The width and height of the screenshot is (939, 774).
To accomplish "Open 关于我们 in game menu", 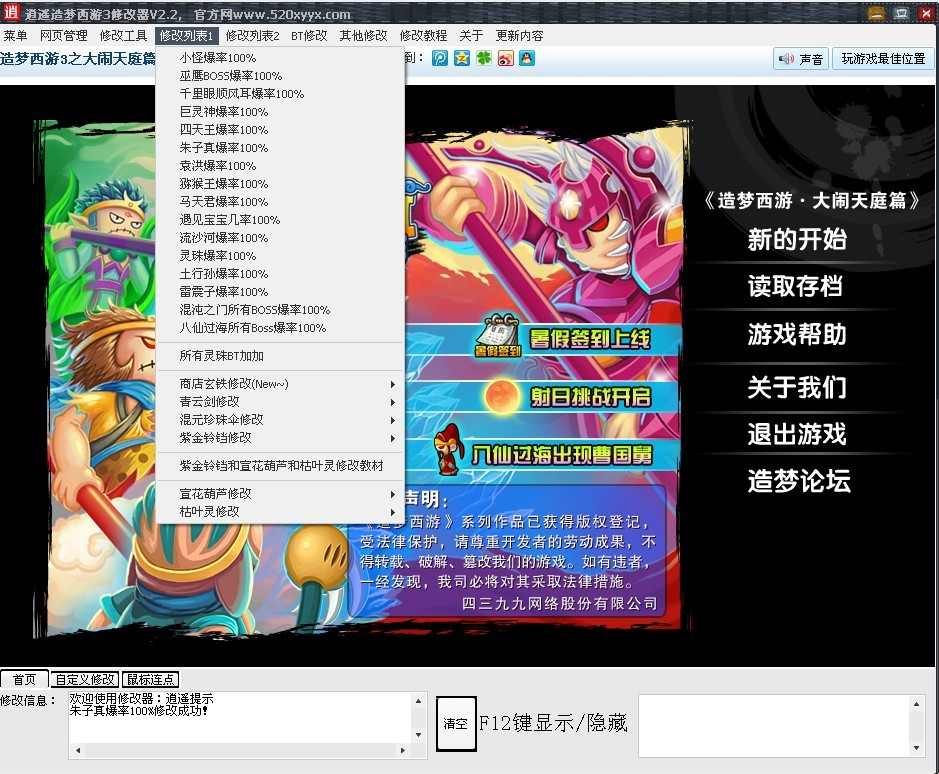I will (797, 388).
